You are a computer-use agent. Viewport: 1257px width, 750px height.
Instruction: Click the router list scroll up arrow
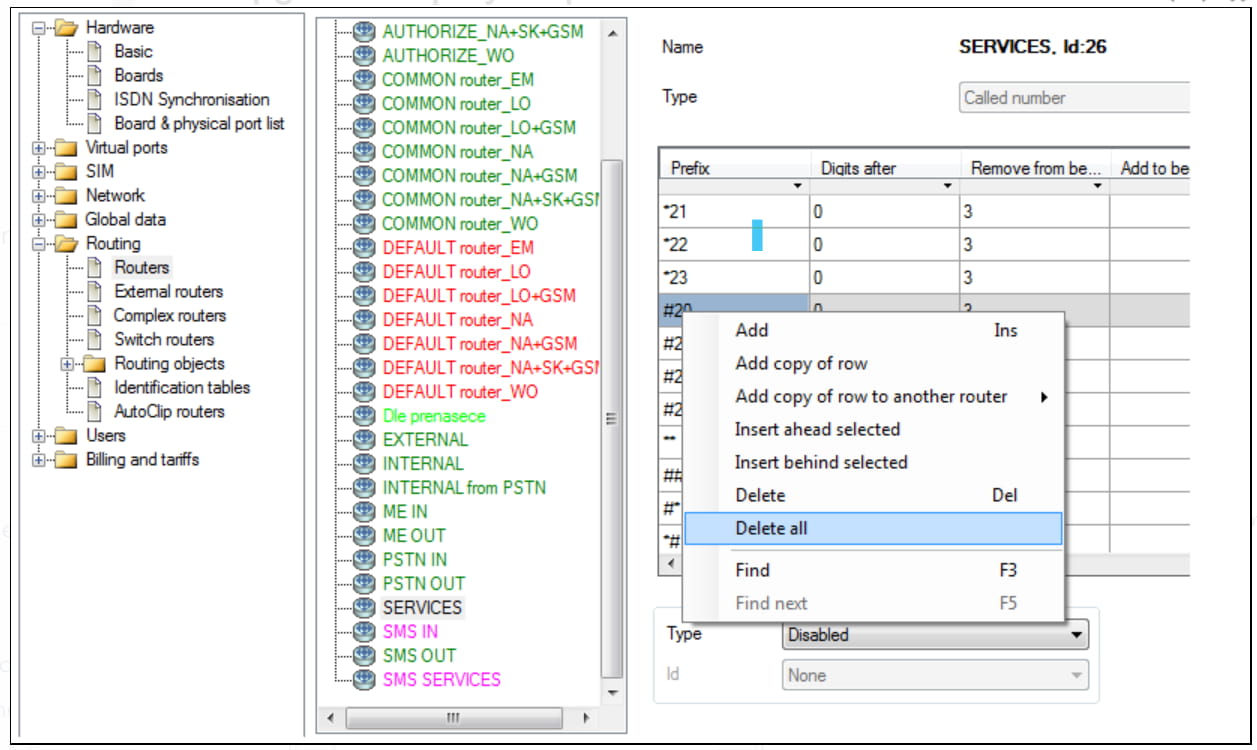pos(612,33)
